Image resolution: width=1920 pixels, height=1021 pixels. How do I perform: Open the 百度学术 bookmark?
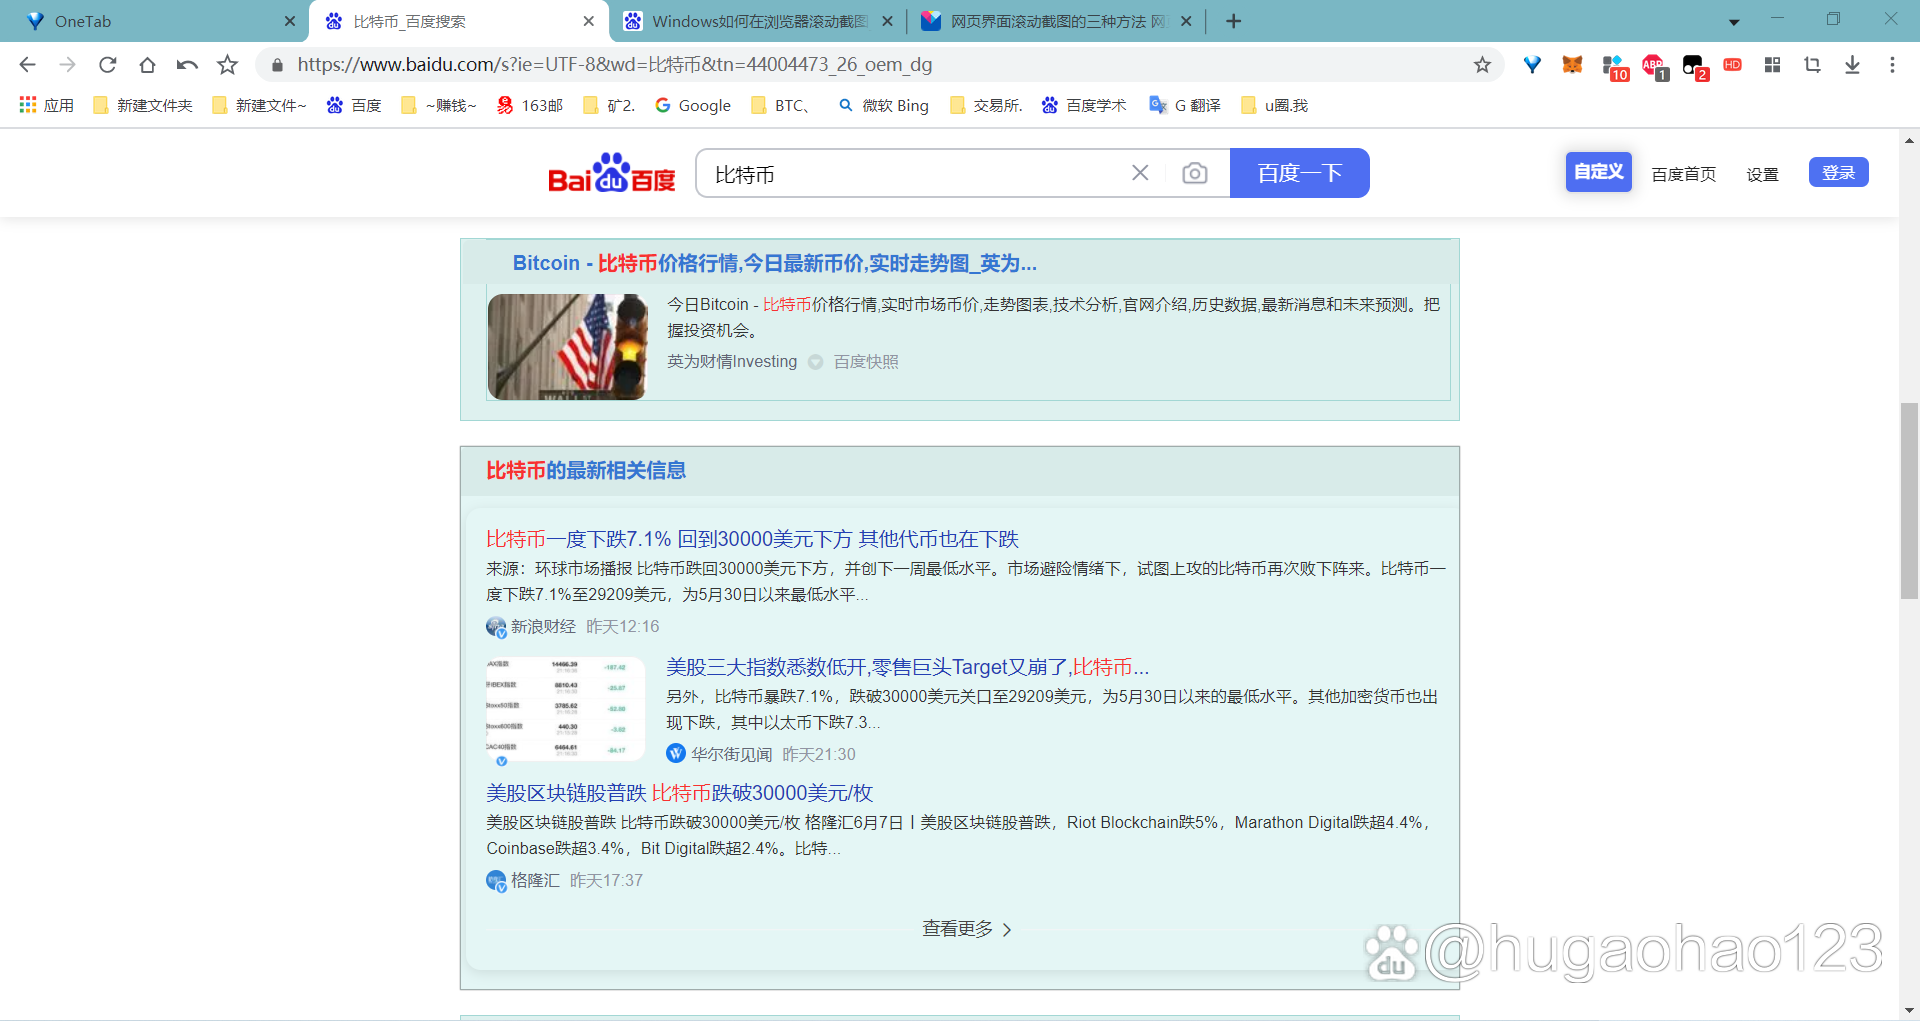pyautogui.click(x=1084, y=105)
